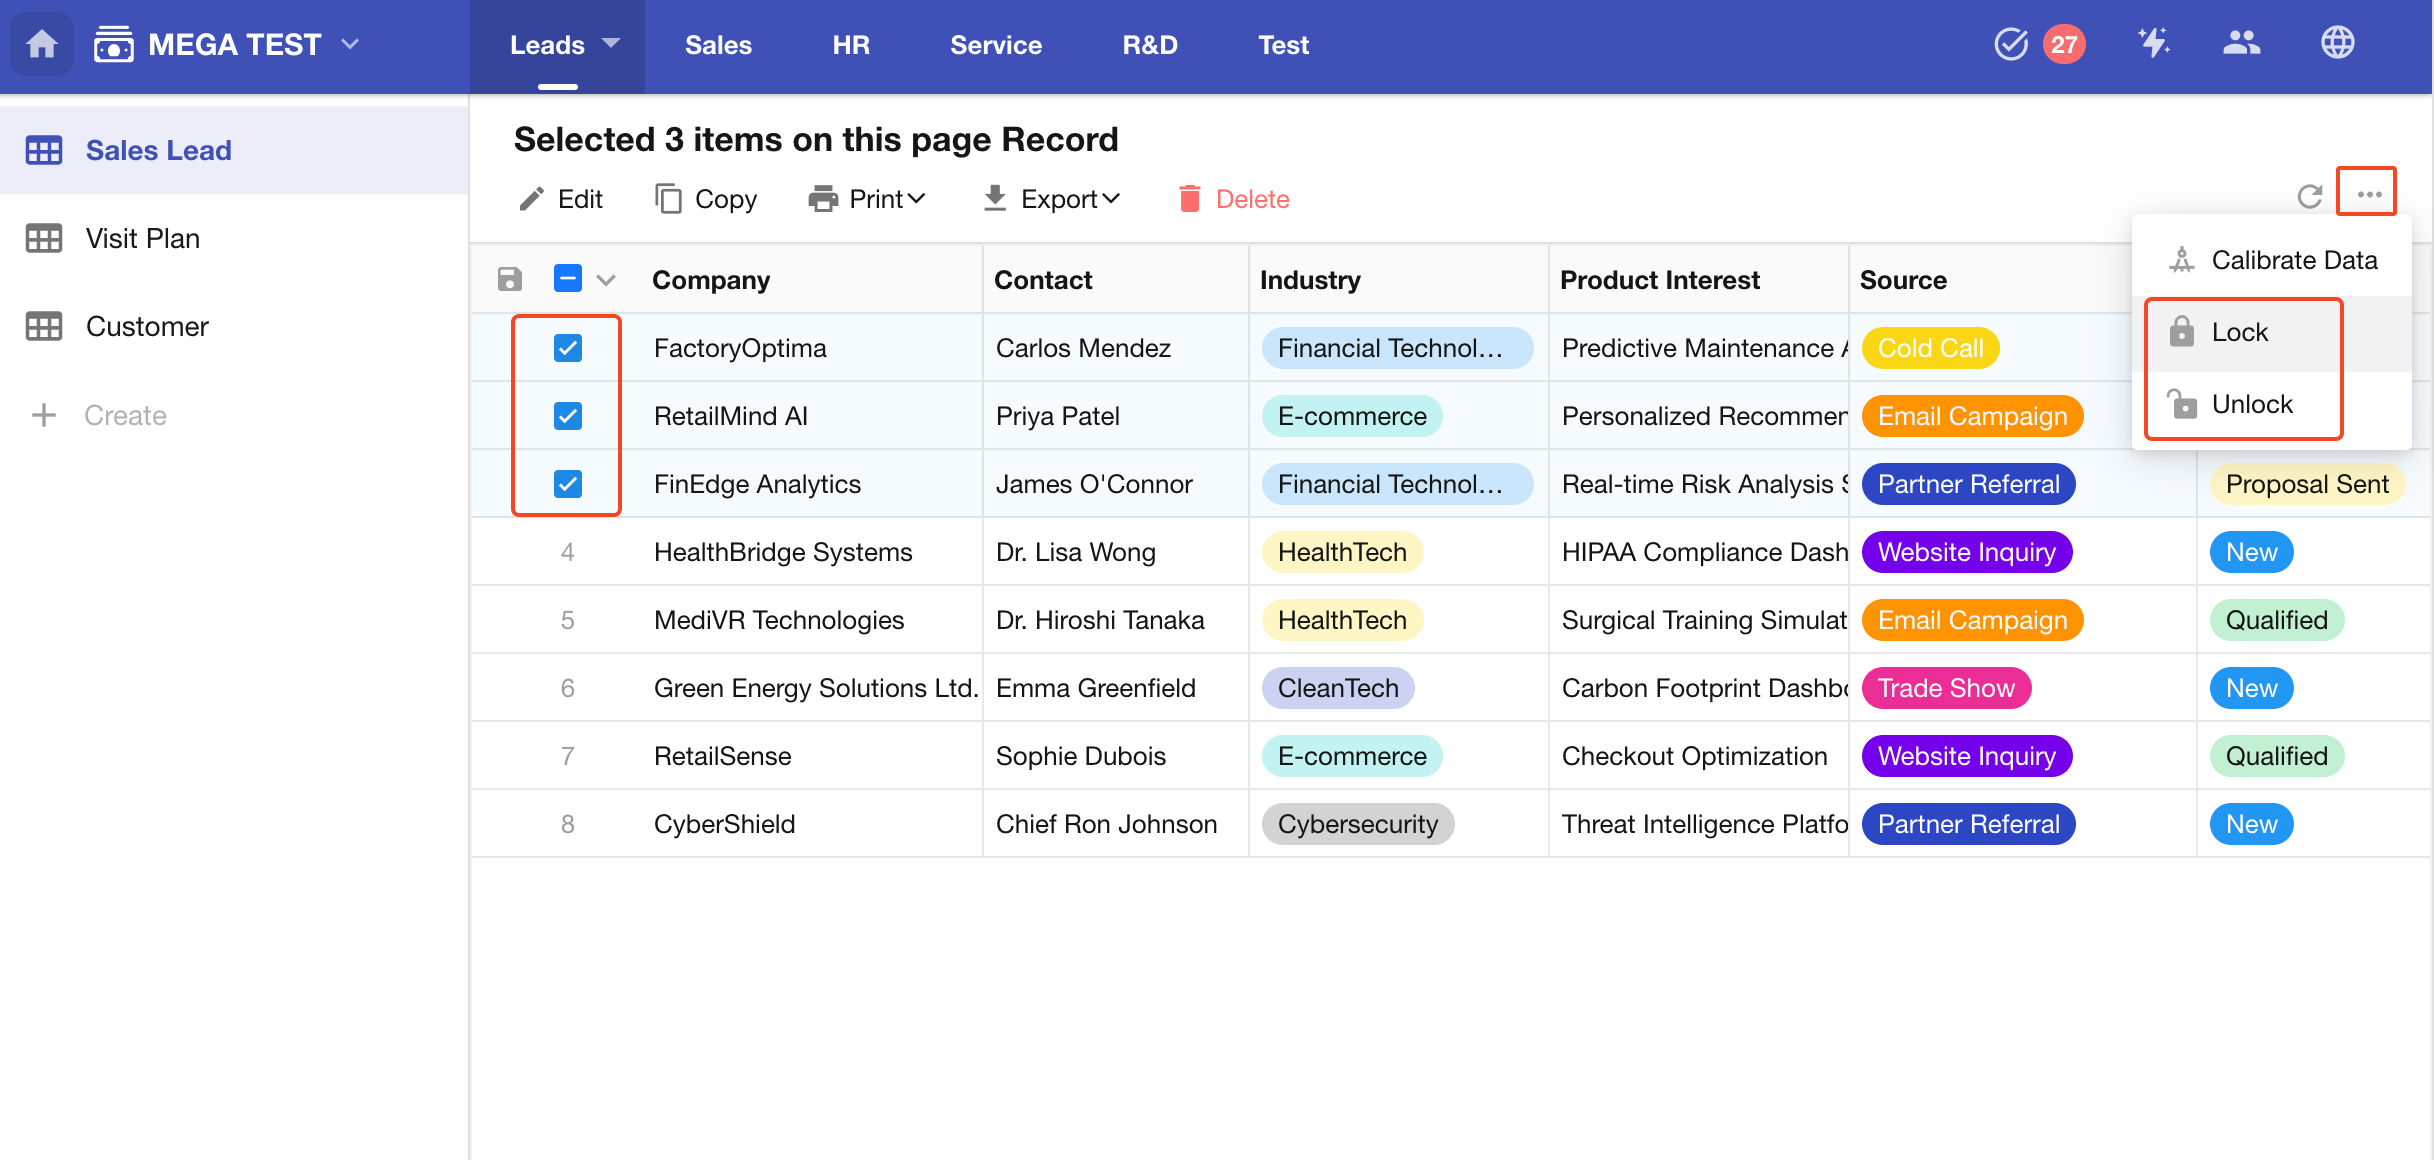Open the task check icon with badge 27
2434x1160 pixels.
click(x=2011, y=44)
